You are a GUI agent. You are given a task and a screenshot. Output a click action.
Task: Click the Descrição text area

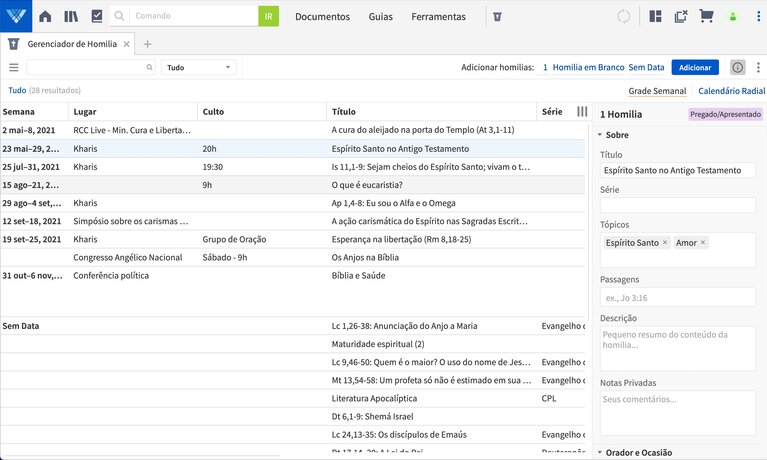pos(677,348)
